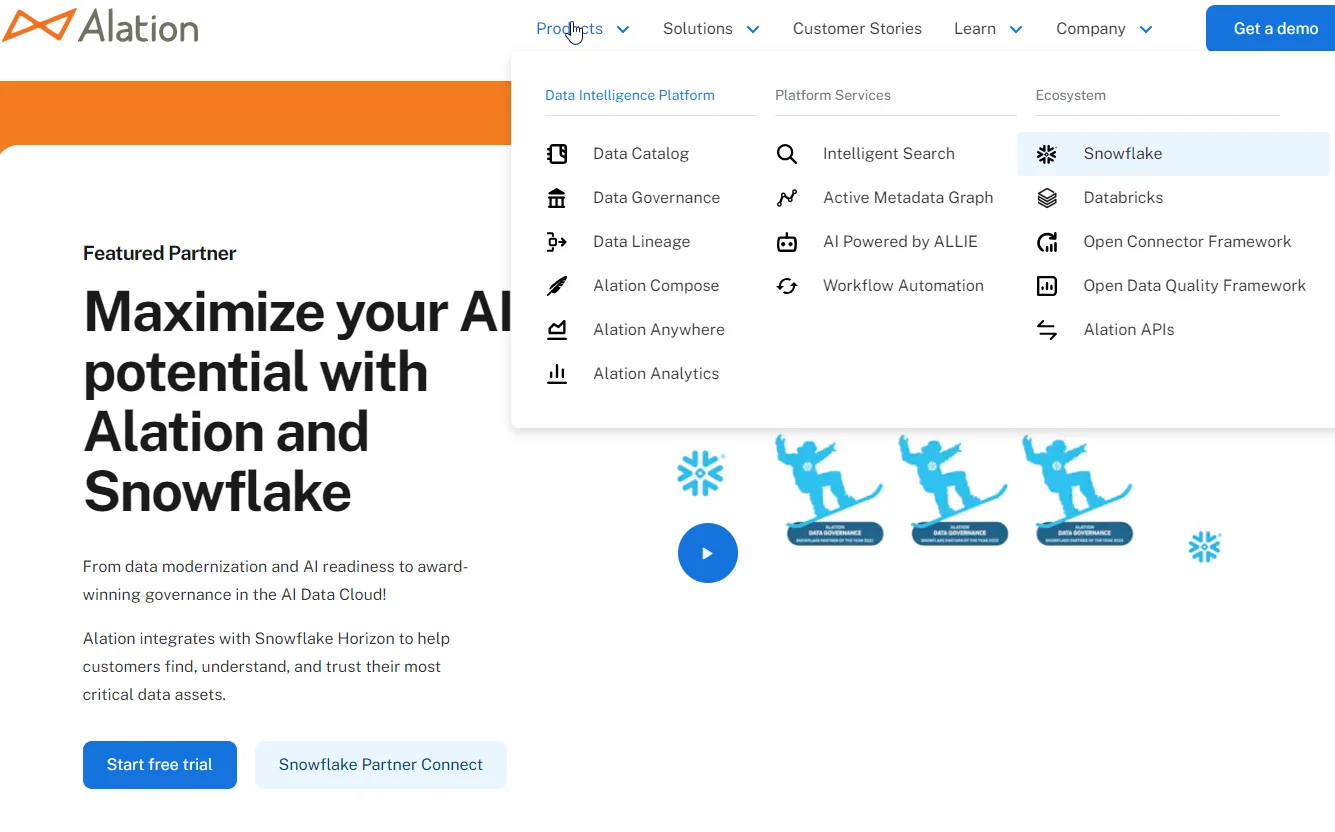Screen dimensions: 1335x832
Task: Click Start free trial button
Action: (x=160, y=765)
